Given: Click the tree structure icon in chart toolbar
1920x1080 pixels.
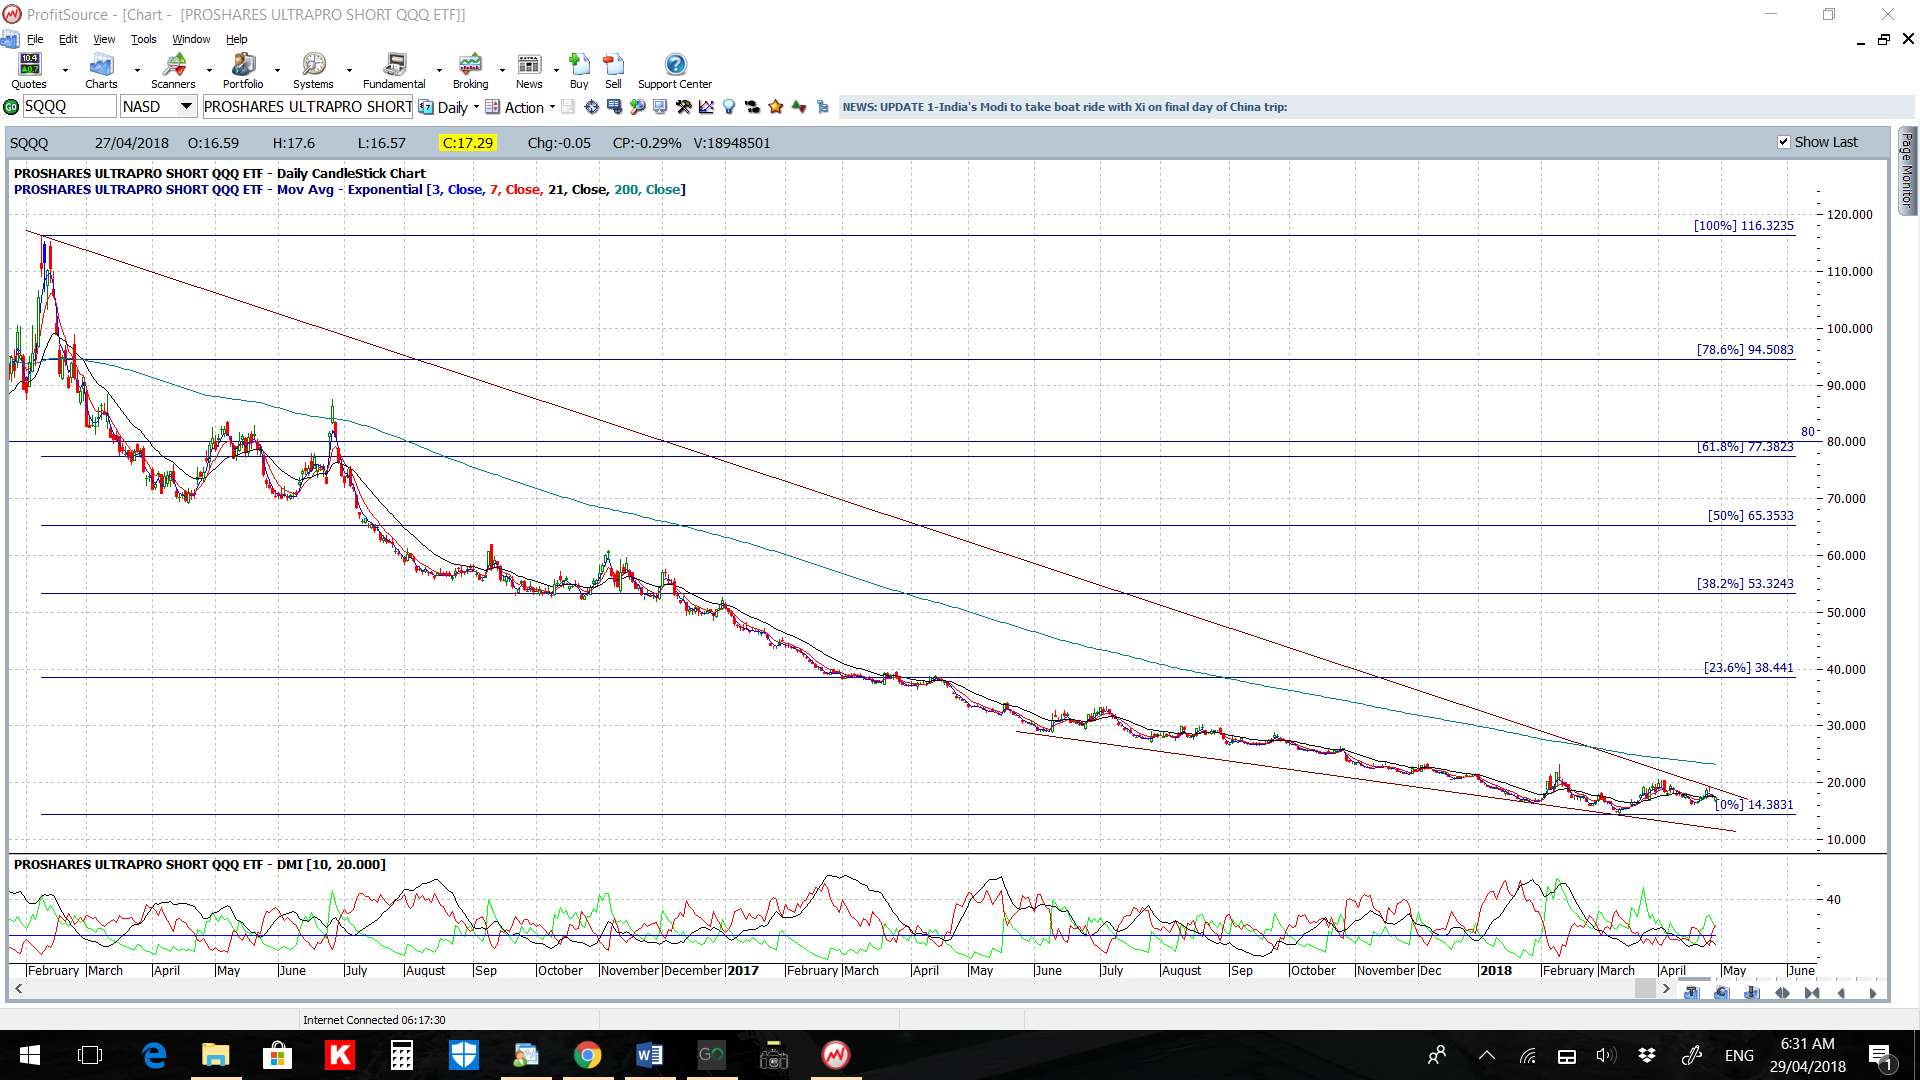Looking at the screenshot, I should 822,107.
